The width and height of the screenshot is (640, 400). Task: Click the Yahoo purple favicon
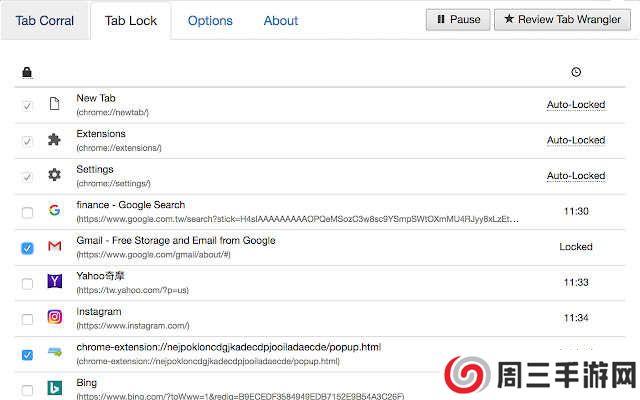[x=55, y=283]
